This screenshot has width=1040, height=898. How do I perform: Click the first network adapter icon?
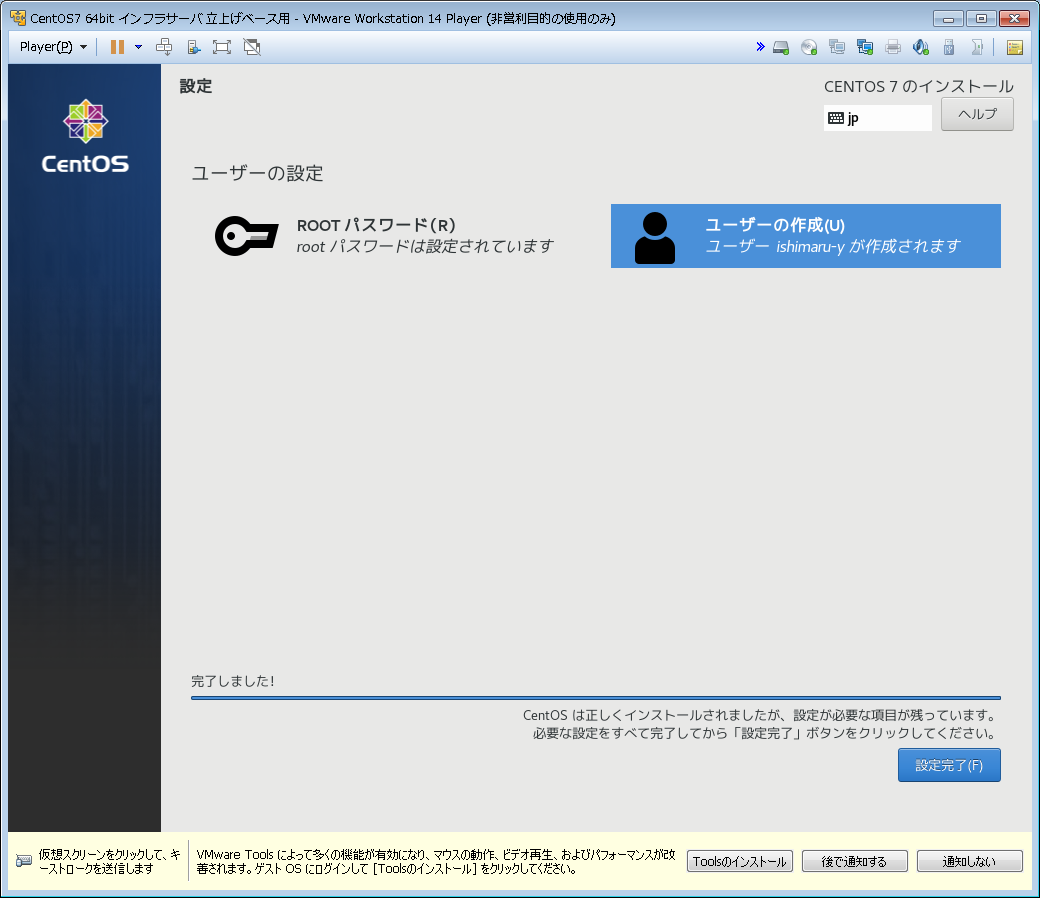pos(837,47)
